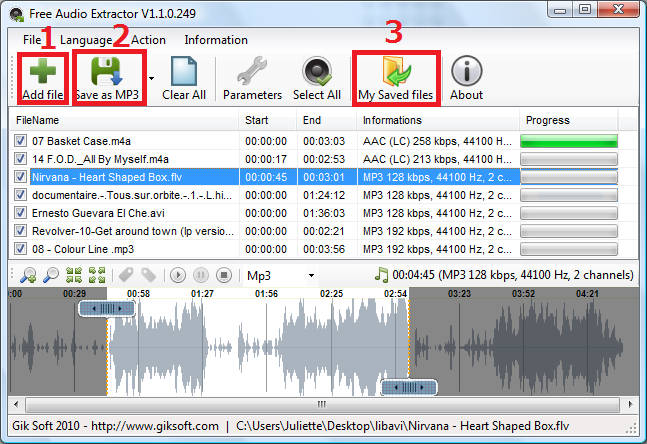The height and width of the screenshot is (444, 647).
Task: Select the 07 Basket Case.m4a file name
Action: click(x=81, y=141)
